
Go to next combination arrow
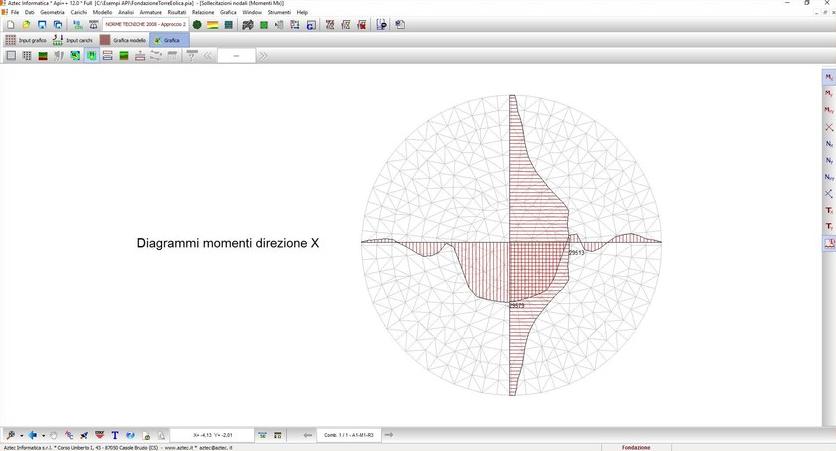[x=388, y=435]
